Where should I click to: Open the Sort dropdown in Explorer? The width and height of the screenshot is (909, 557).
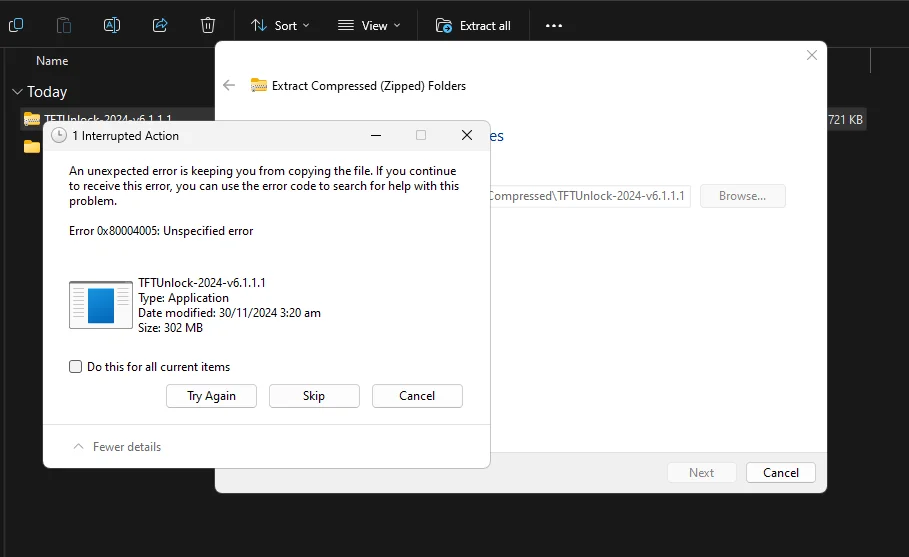280,26
